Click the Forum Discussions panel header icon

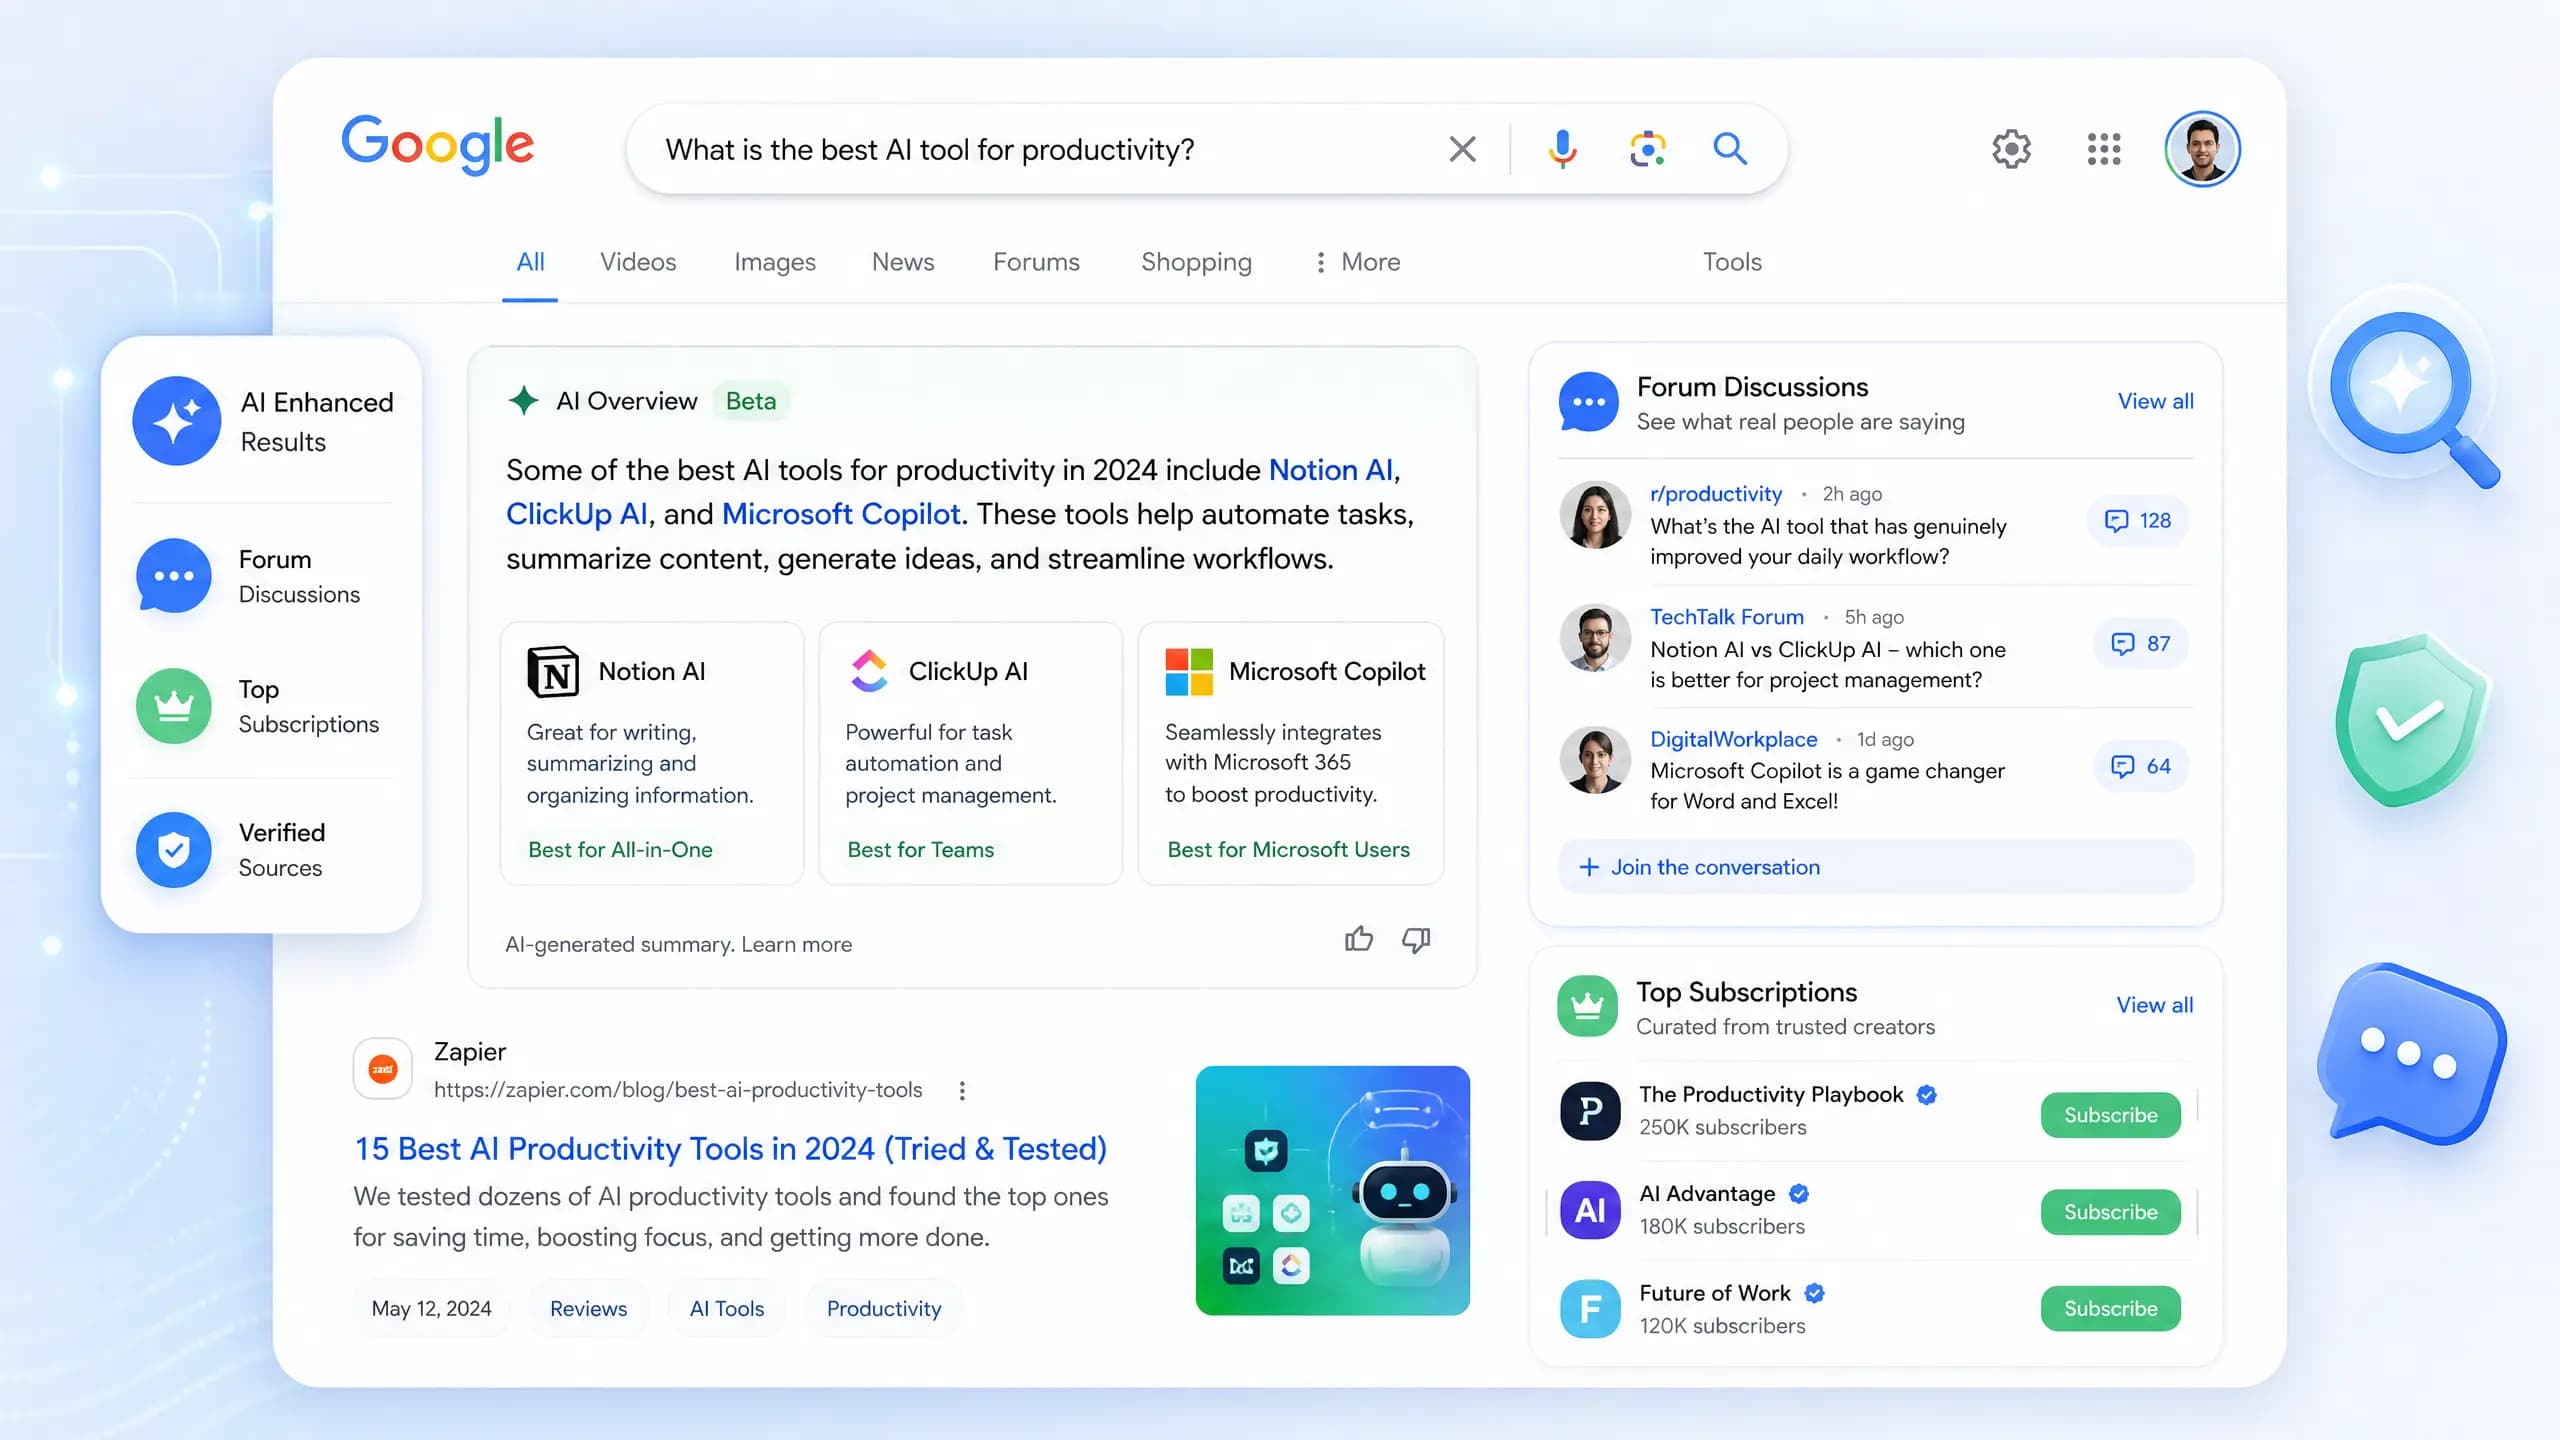(1588, 402)
